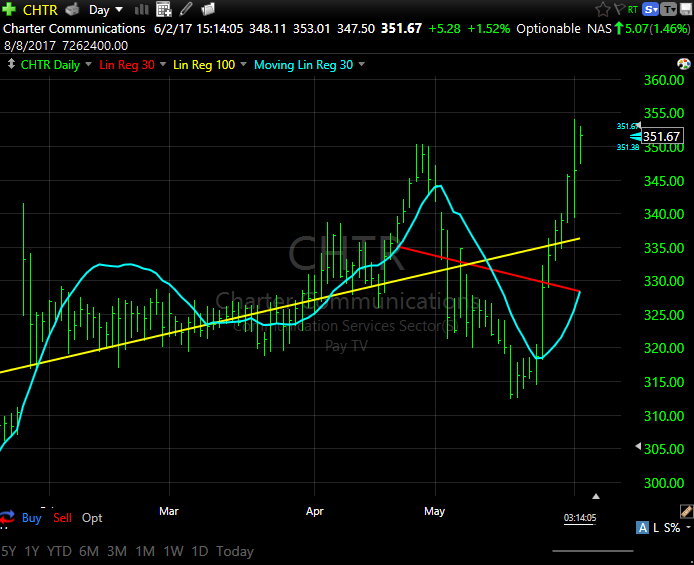Click the blue-red order swap arrows icon
Image resolution: width=694 pixels, height=565 pixels.
tap(8, 518)
